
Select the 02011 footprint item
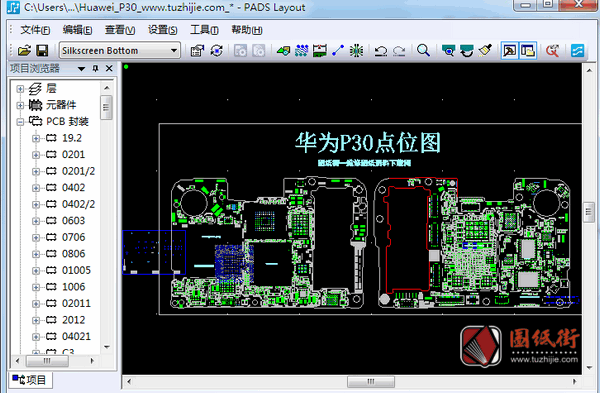click(76, 303)
